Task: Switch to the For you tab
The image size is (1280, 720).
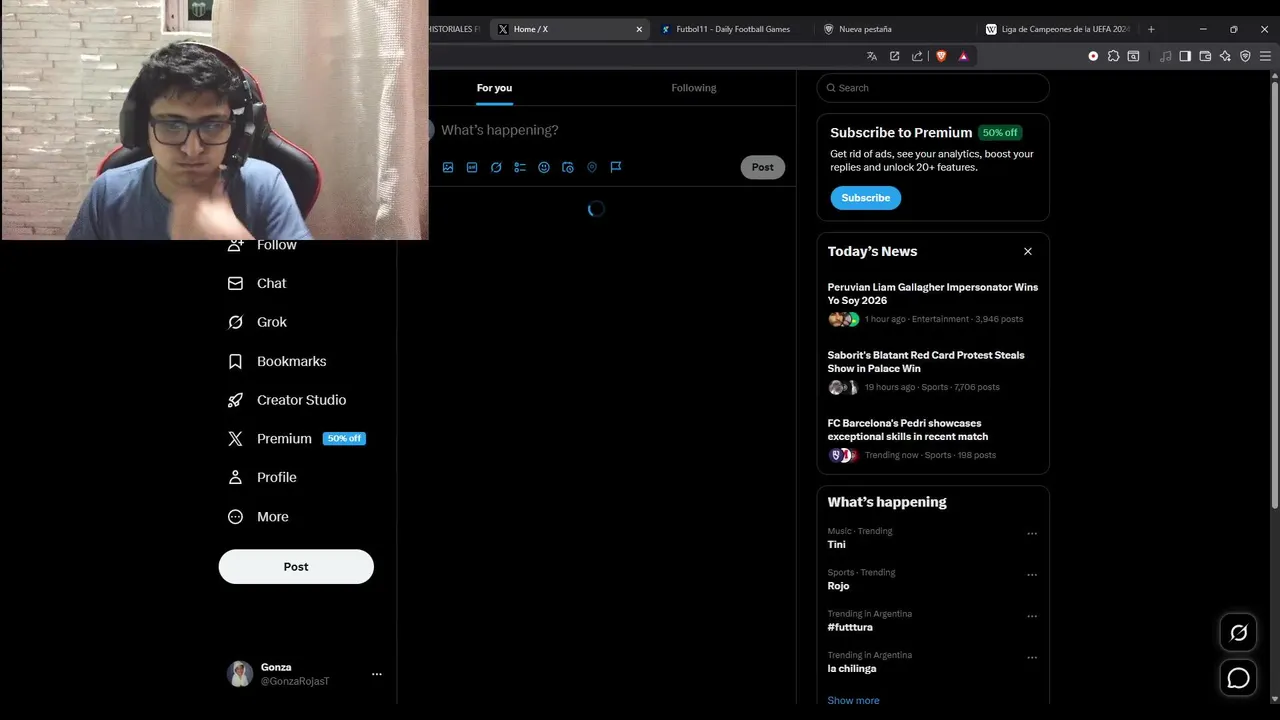Action: (x=494, y=88)
